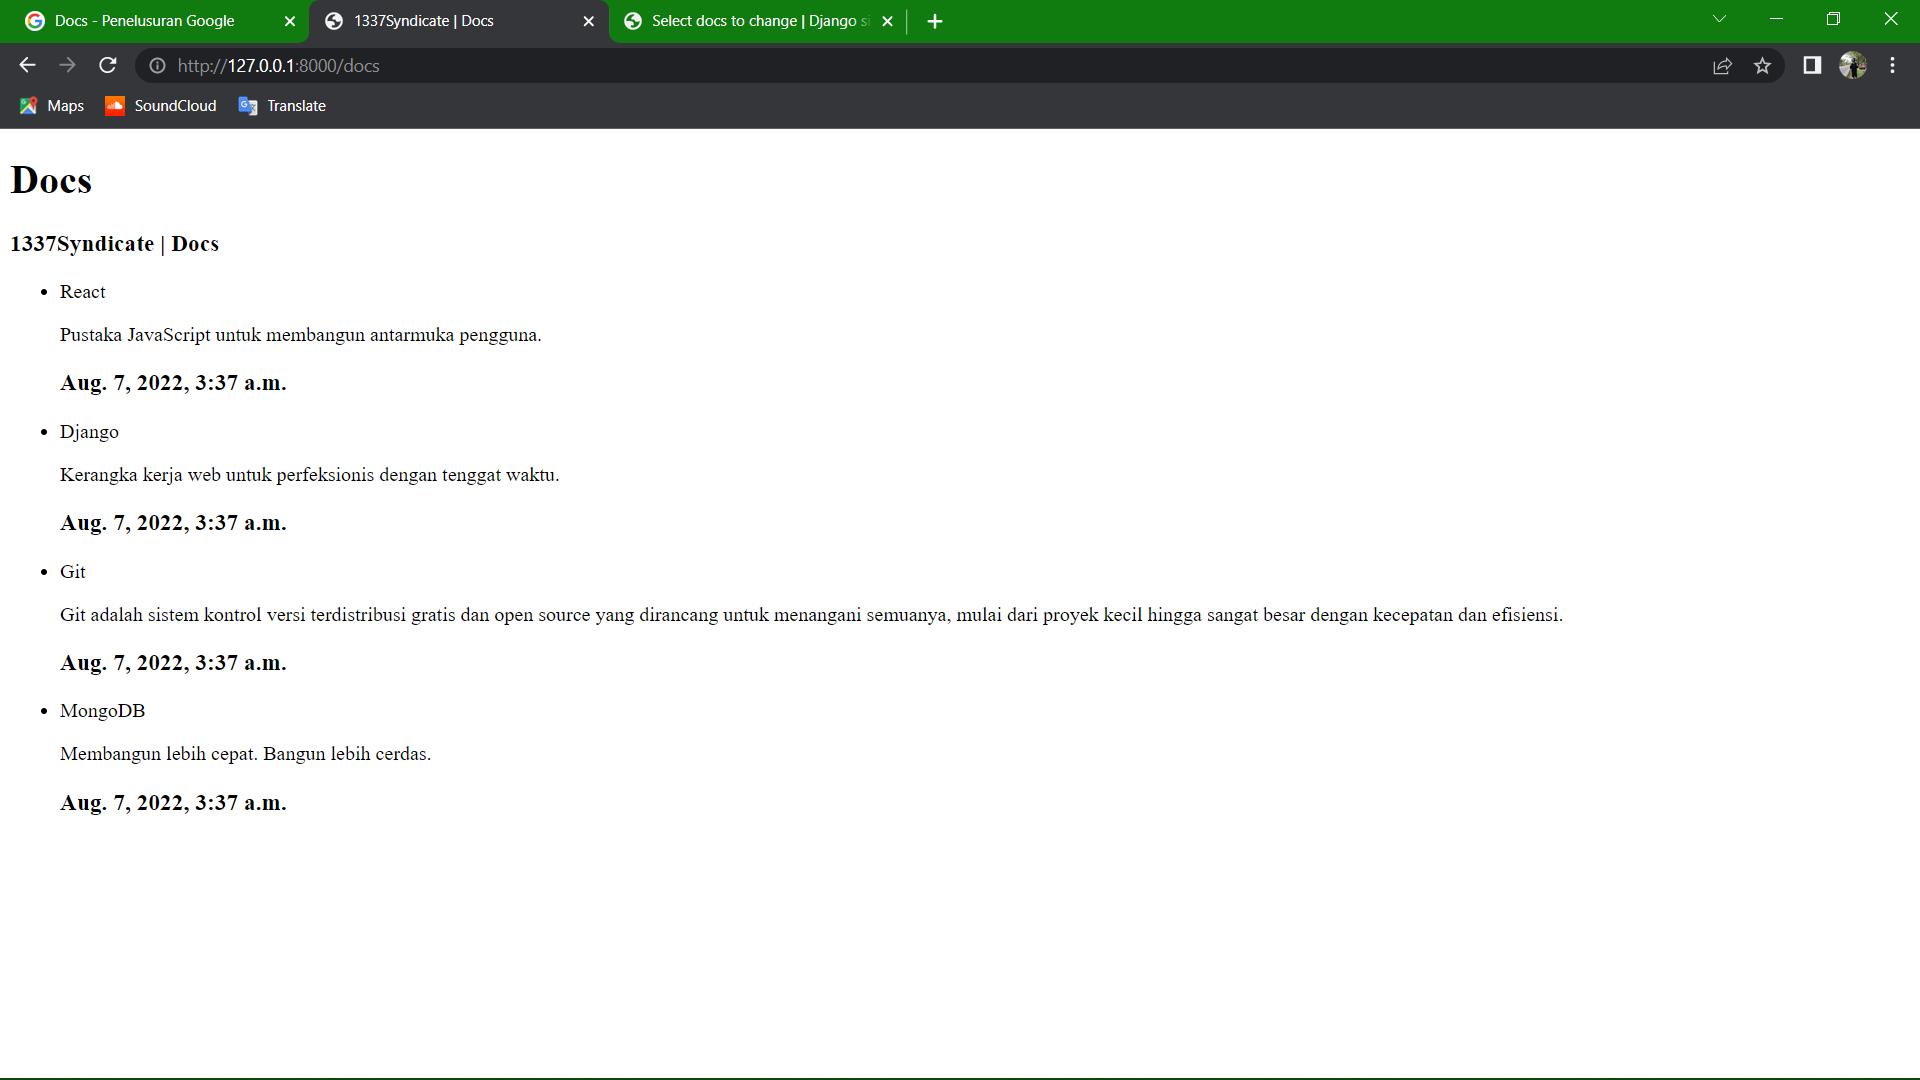Click the MongoDB list item text
Viewport: 1920px width, 1080px height.
[102, 711]
